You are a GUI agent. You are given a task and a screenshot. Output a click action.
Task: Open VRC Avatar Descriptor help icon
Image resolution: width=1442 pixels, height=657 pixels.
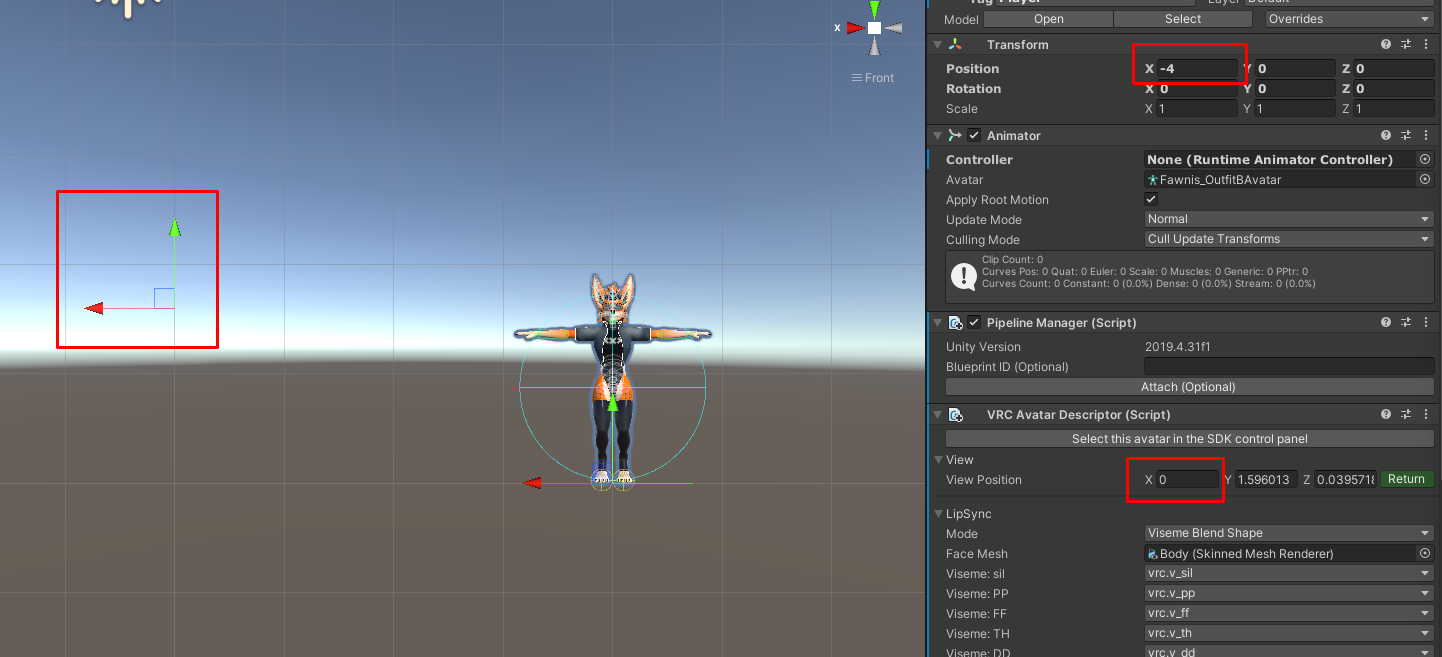pyautogui.click(x=1386, y=415)
